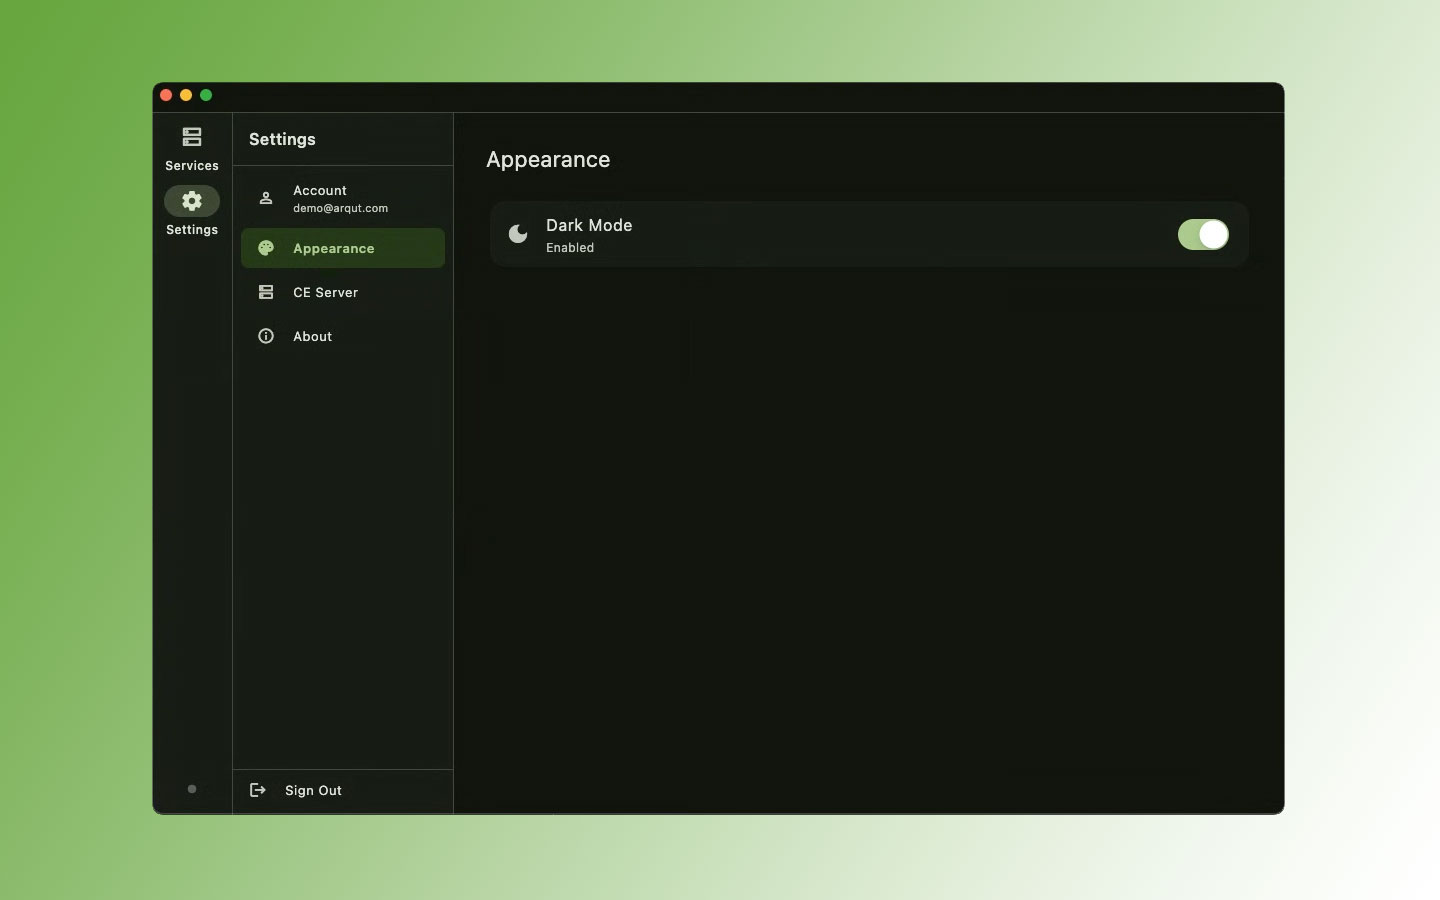
Task: Click the About info icon
Action: click(x=266, y=336)
